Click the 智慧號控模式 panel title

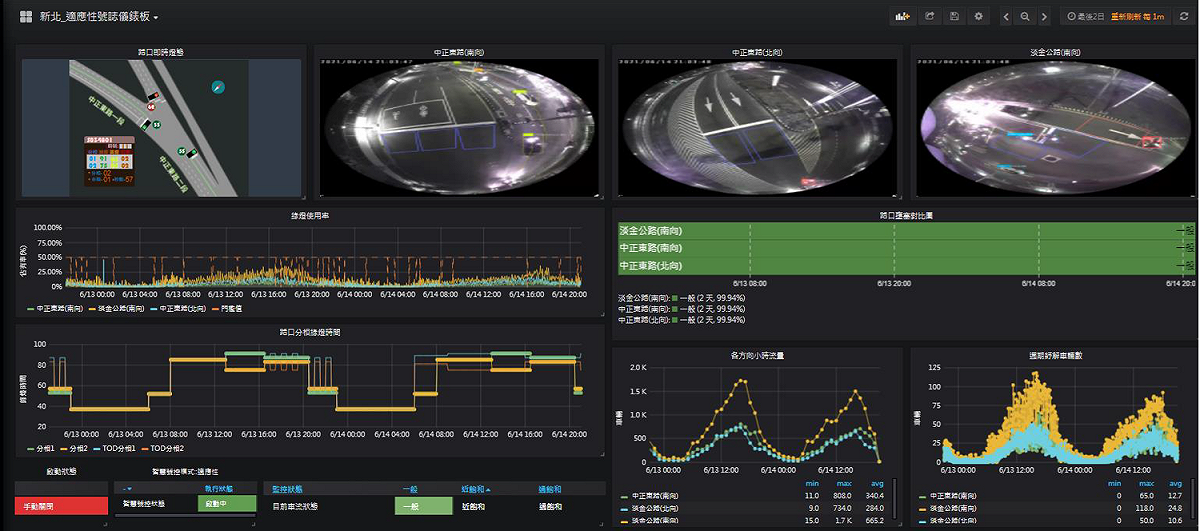185,470
